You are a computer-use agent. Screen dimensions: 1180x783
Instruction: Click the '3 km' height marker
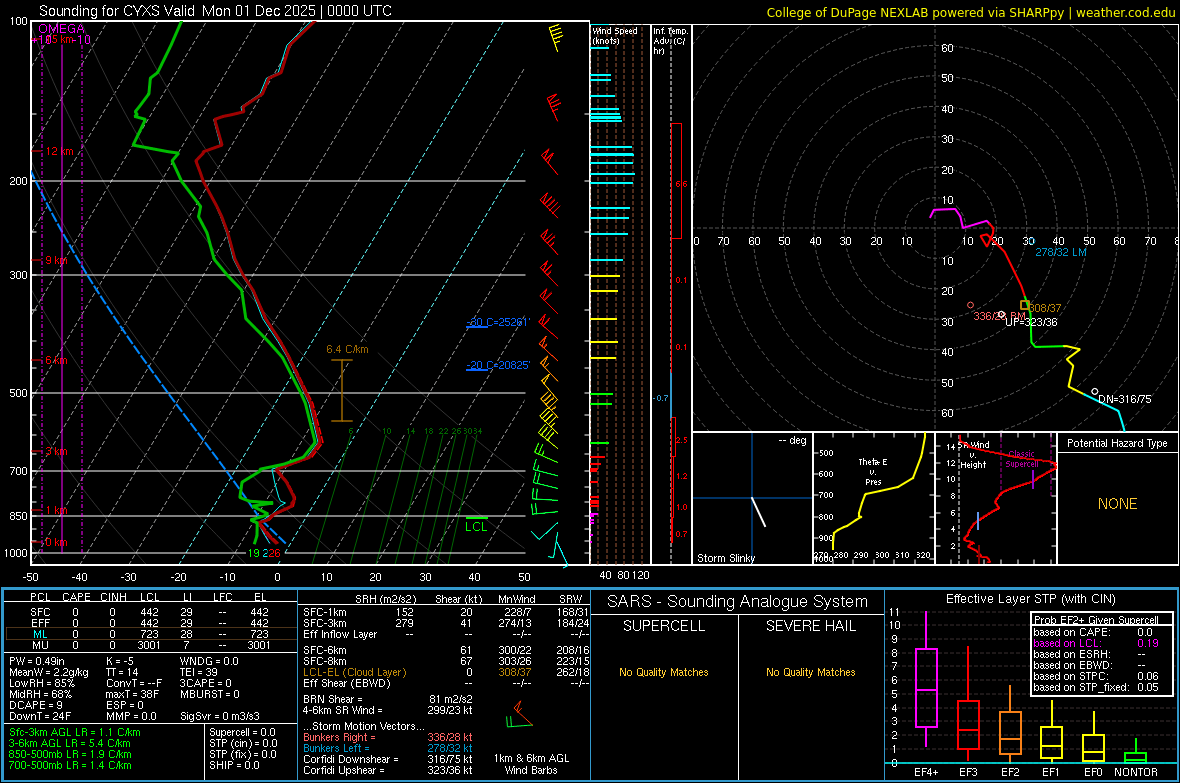click(56, 452)
